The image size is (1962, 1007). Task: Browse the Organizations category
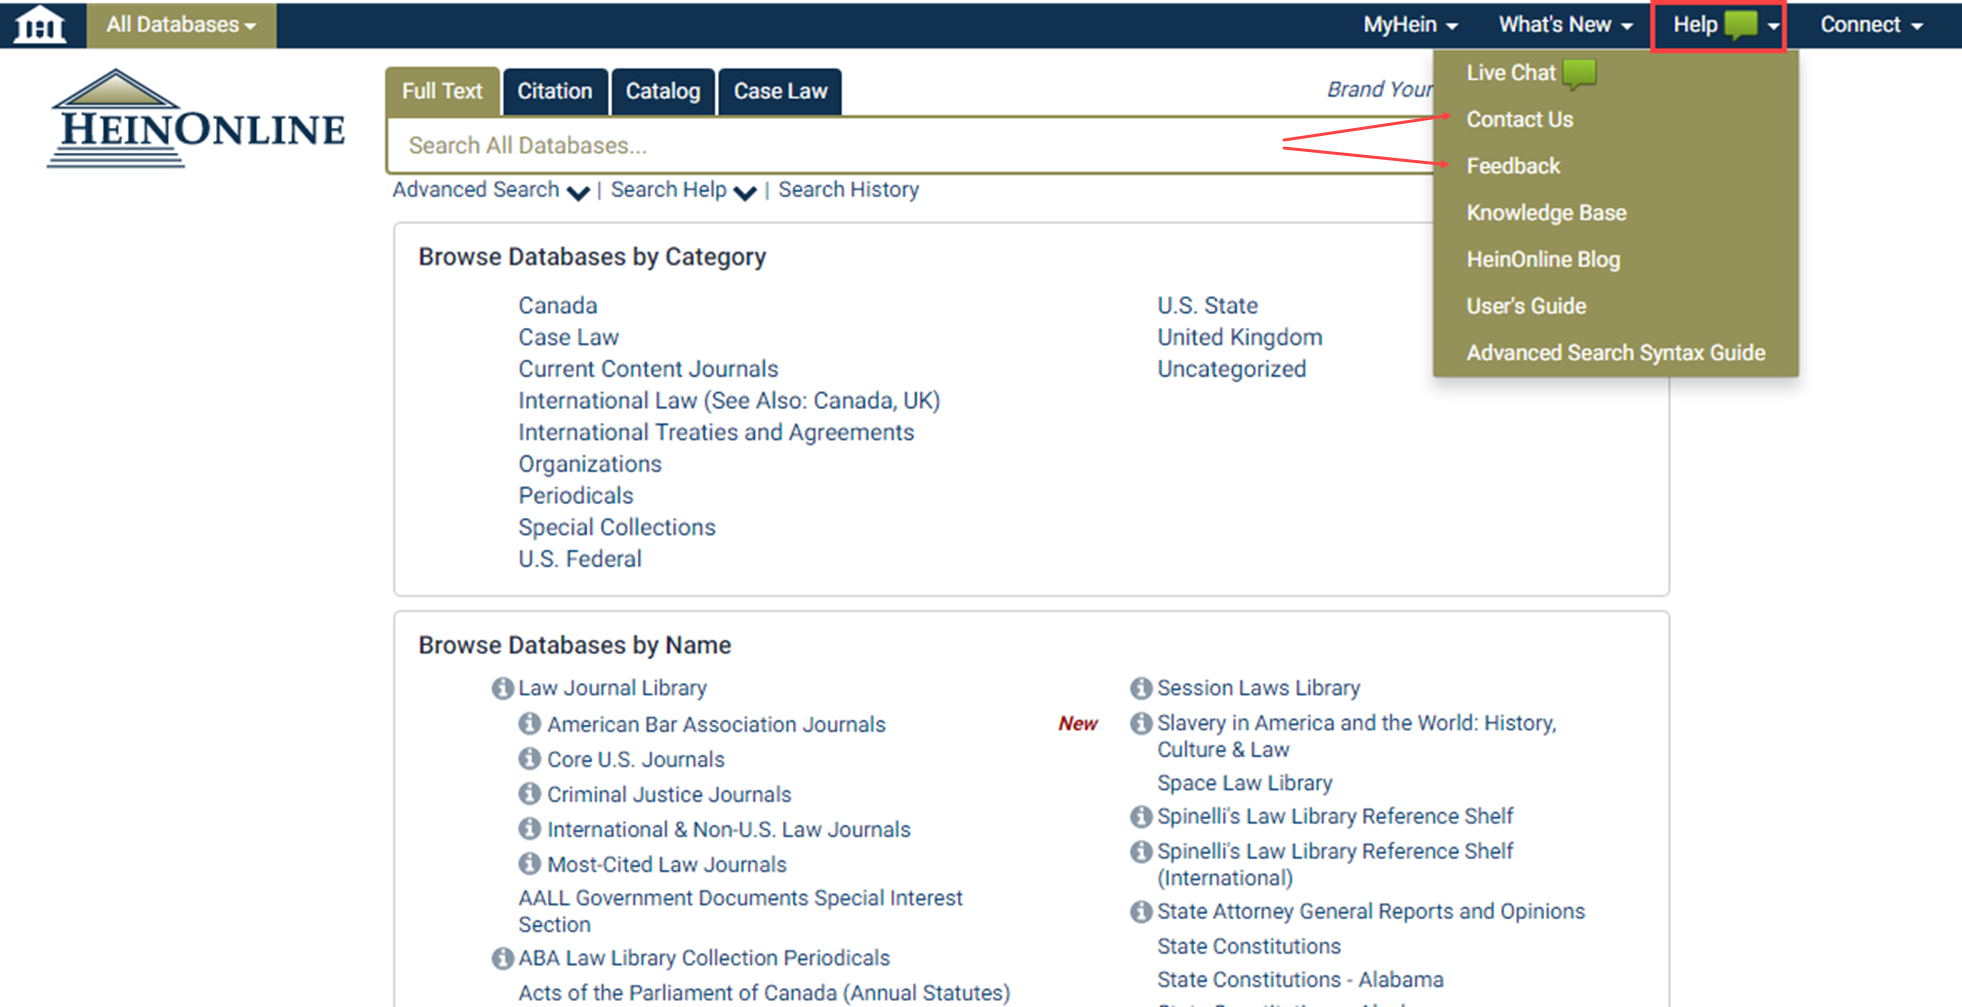point(590,464)
